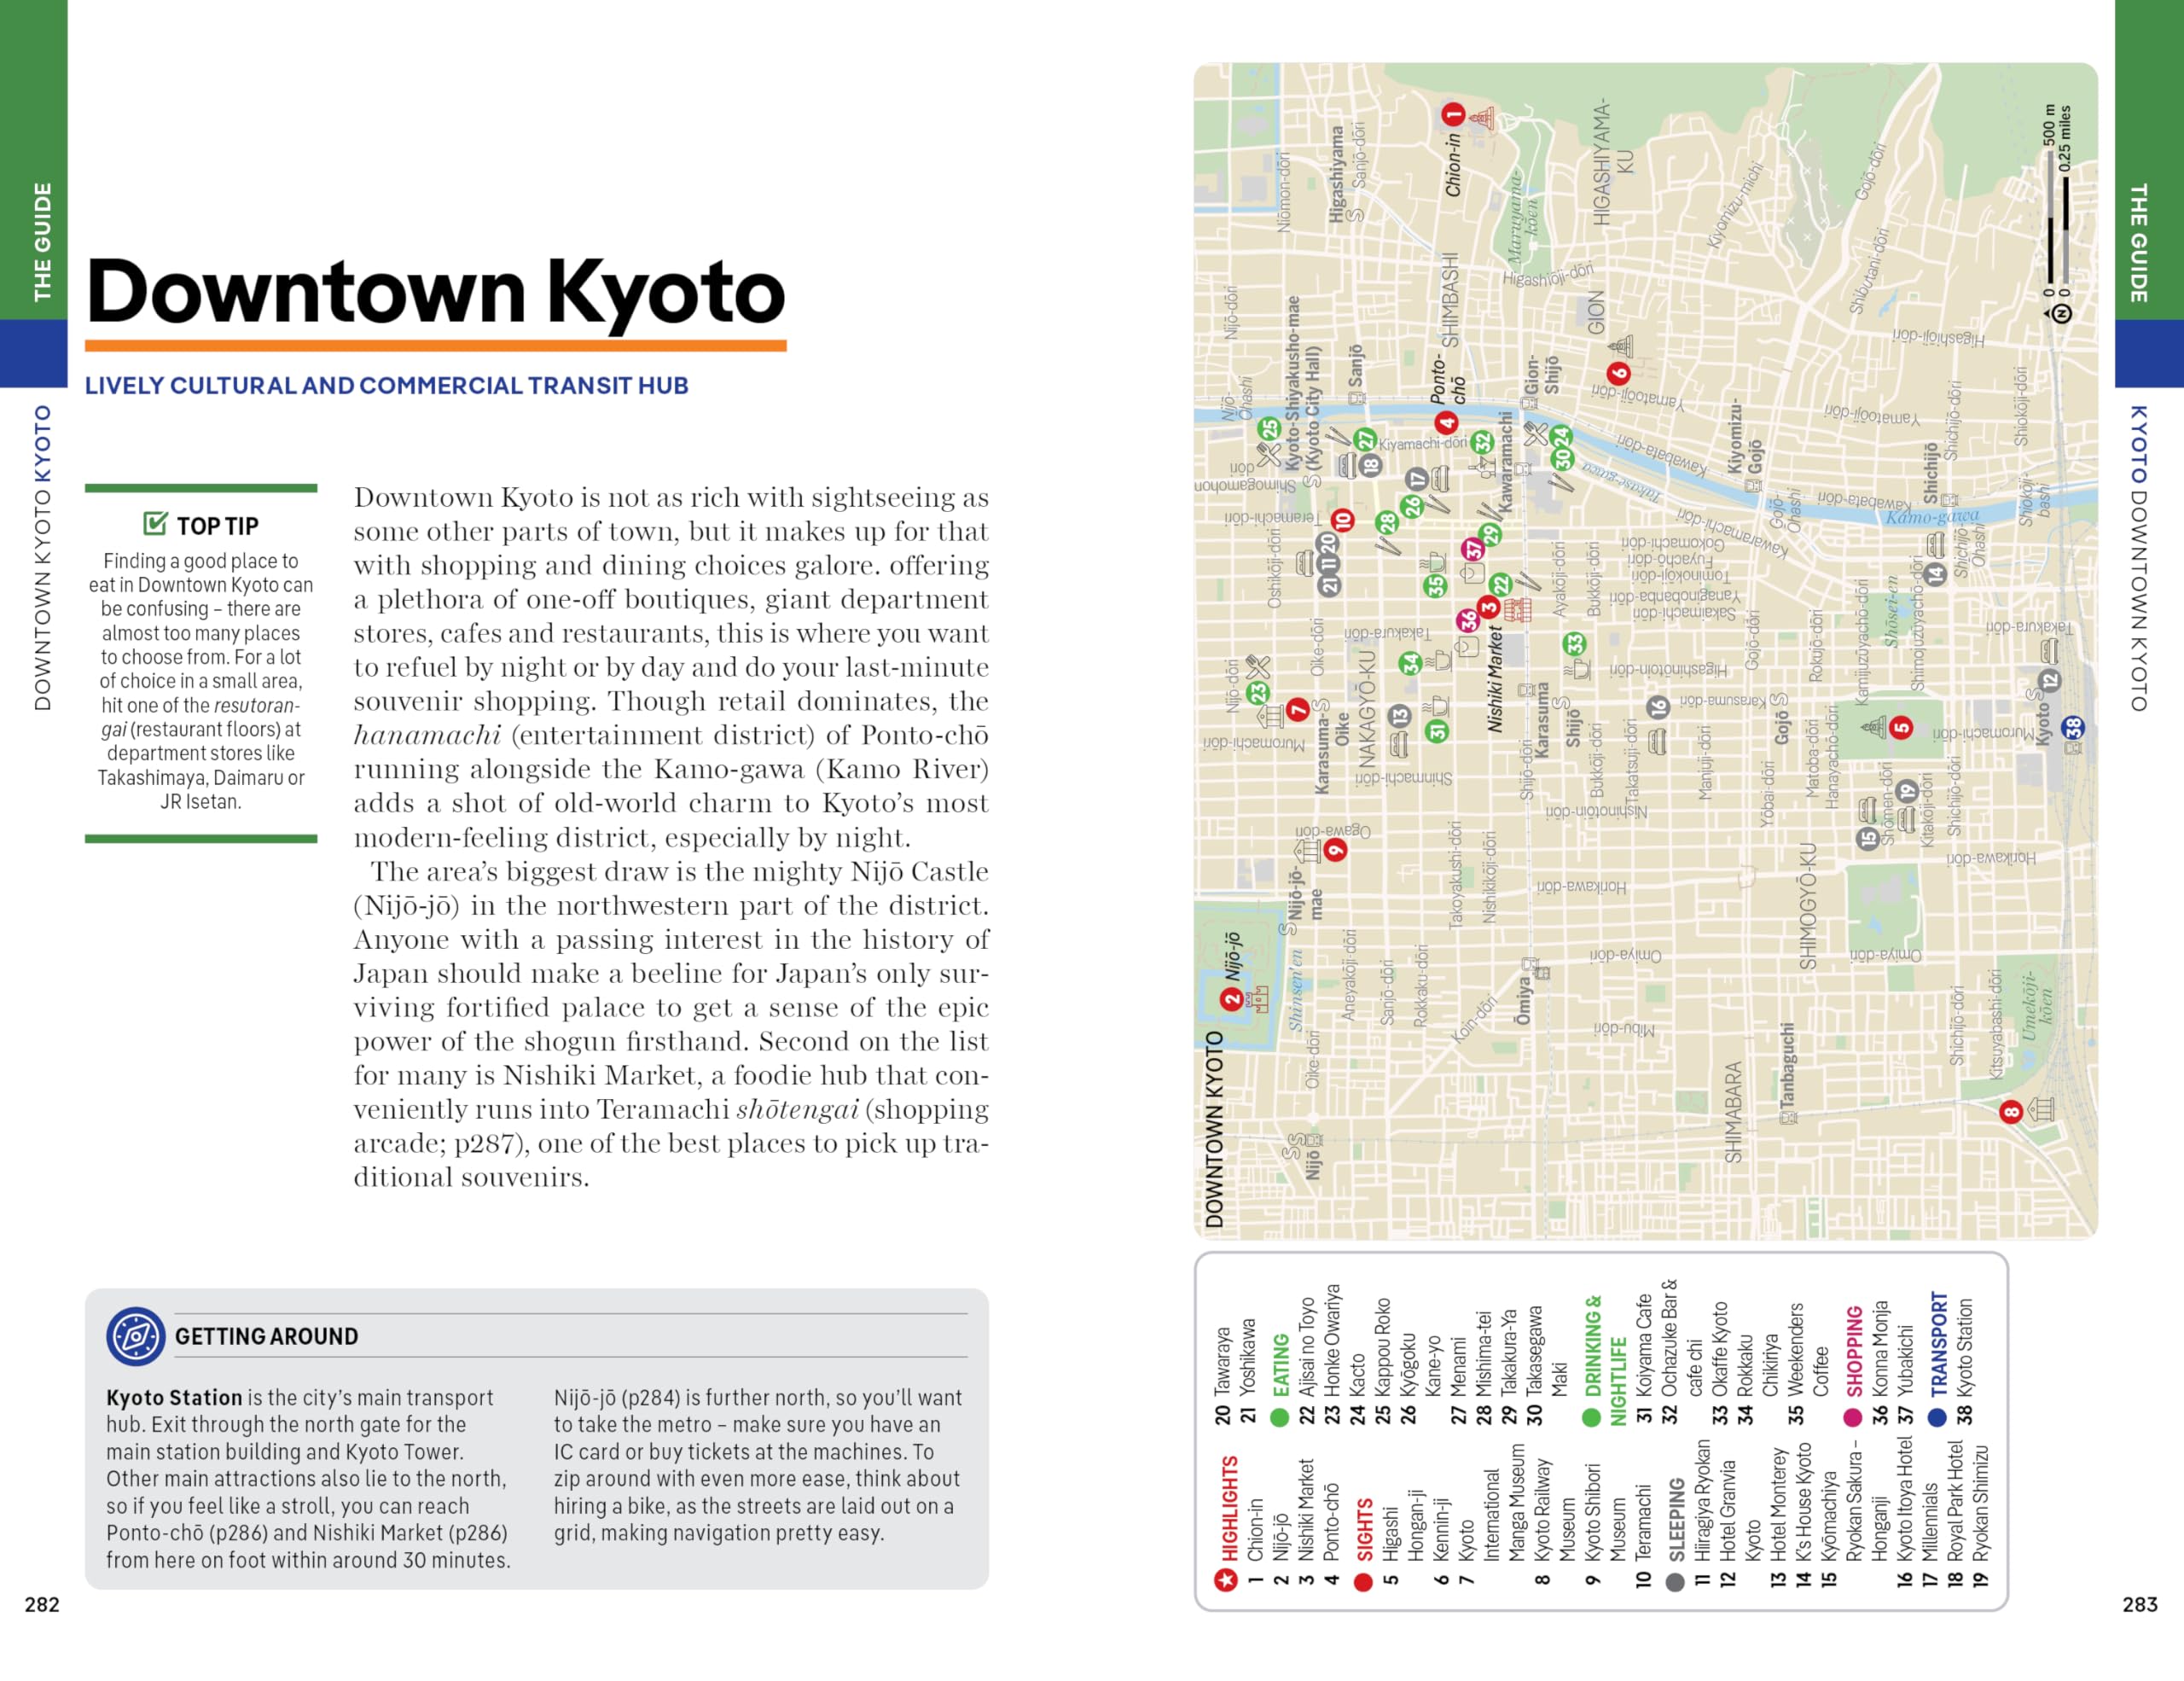This screenshot has width=2184, height=1681.
Task: Click magenta shopping marker 37 on the map
Action: pos(1473,549)
